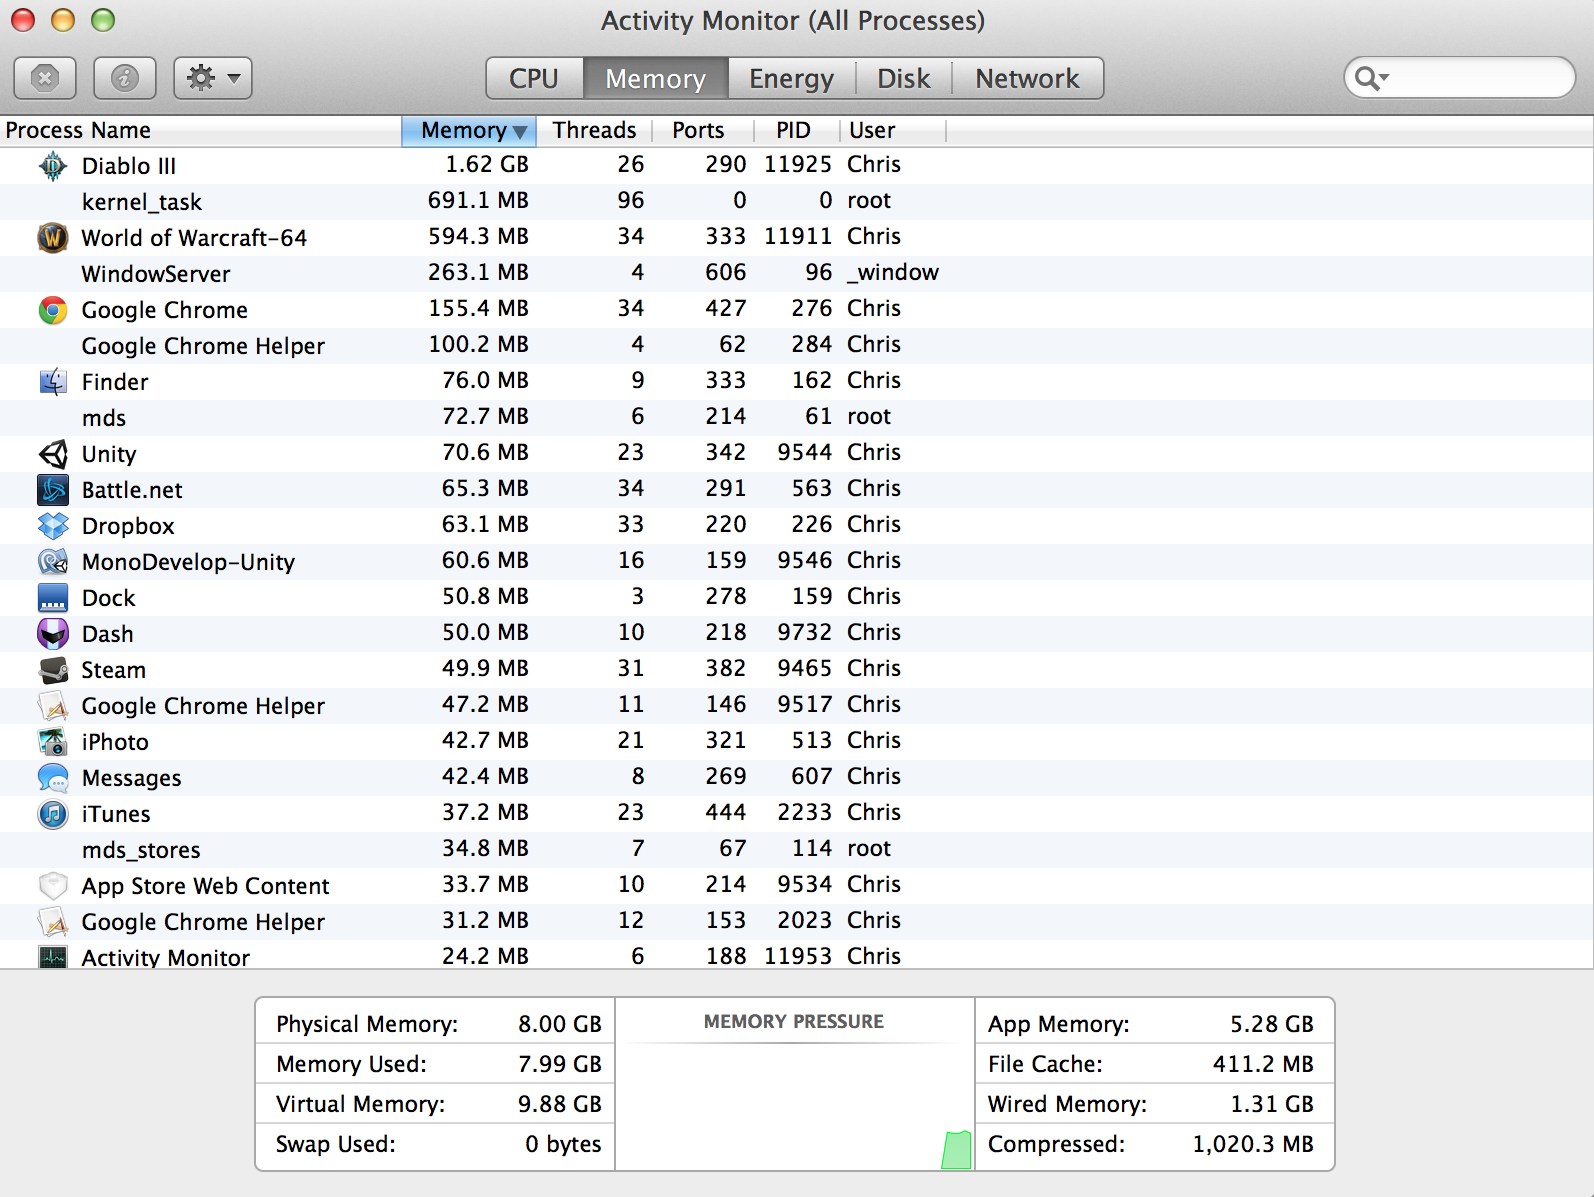Click the memory pressure graph bar
Screen dimensions: 1594x1197
click(956, 1150)
